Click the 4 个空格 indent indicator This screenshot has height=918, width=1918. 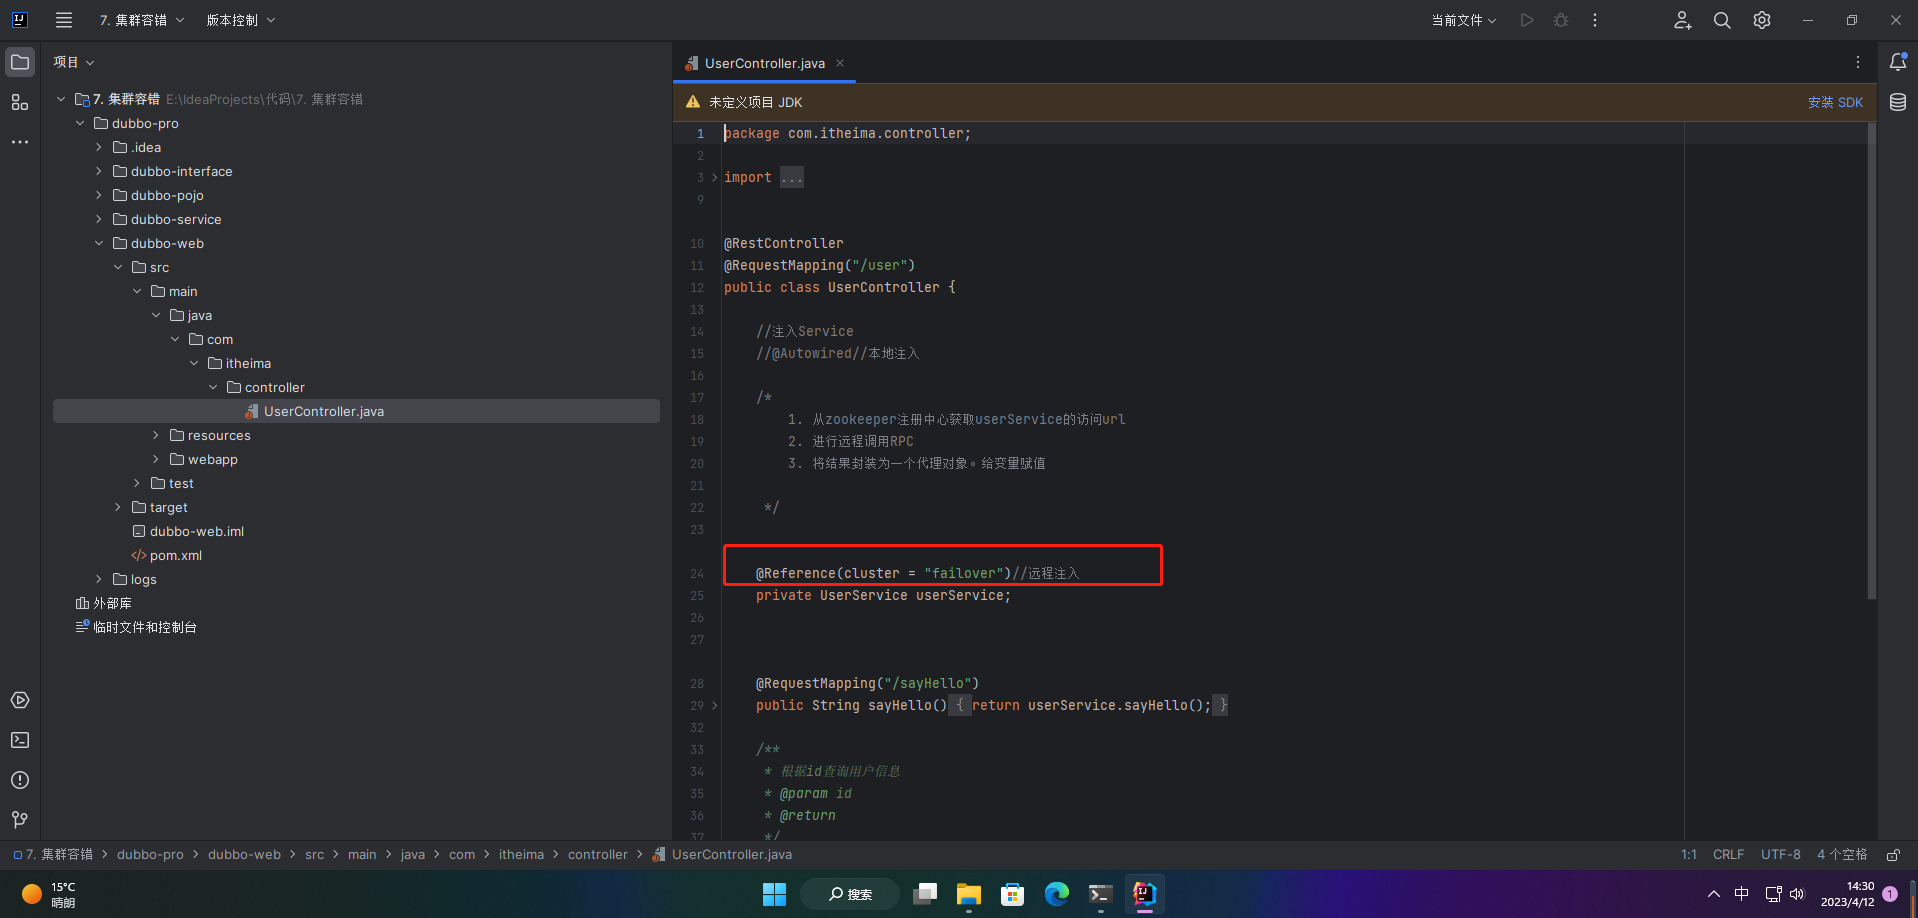tap(1842, 855)
